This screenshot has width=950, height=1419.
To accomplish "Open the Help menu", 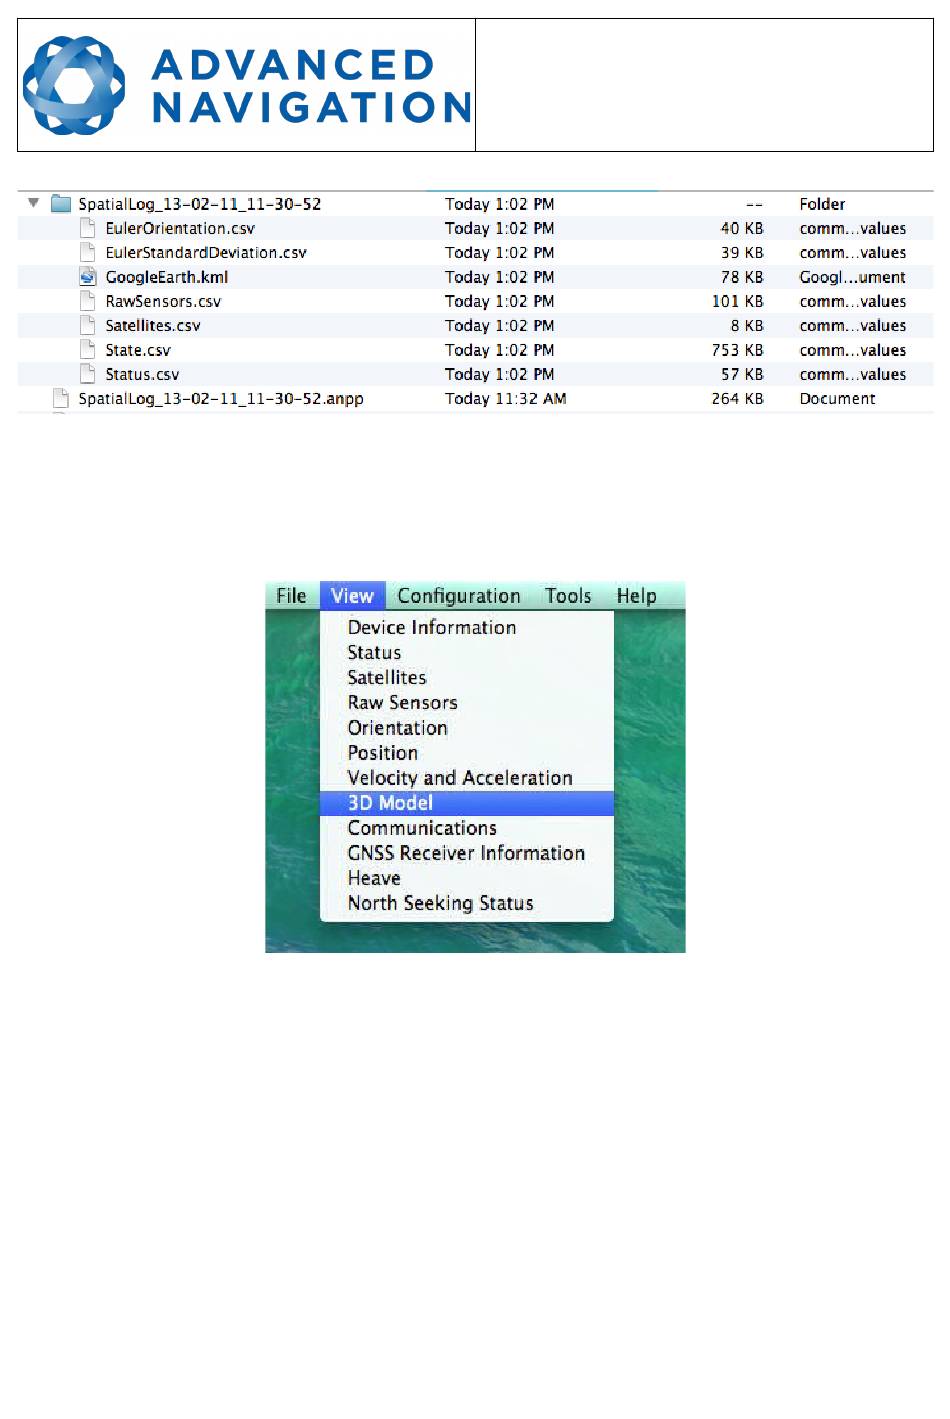I will click(x=636, y=596).
